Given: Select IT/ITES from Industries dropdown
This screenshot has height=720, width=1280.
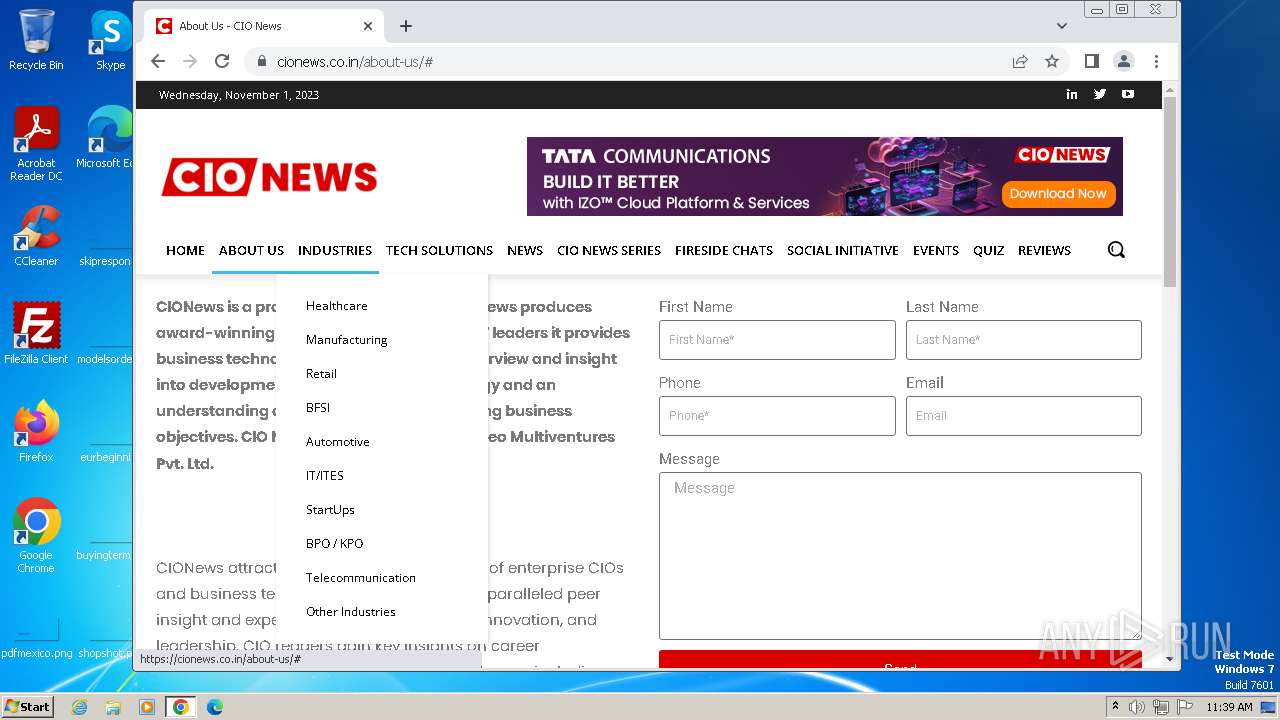Looking at the screenshot, I should tap(325, 476).
